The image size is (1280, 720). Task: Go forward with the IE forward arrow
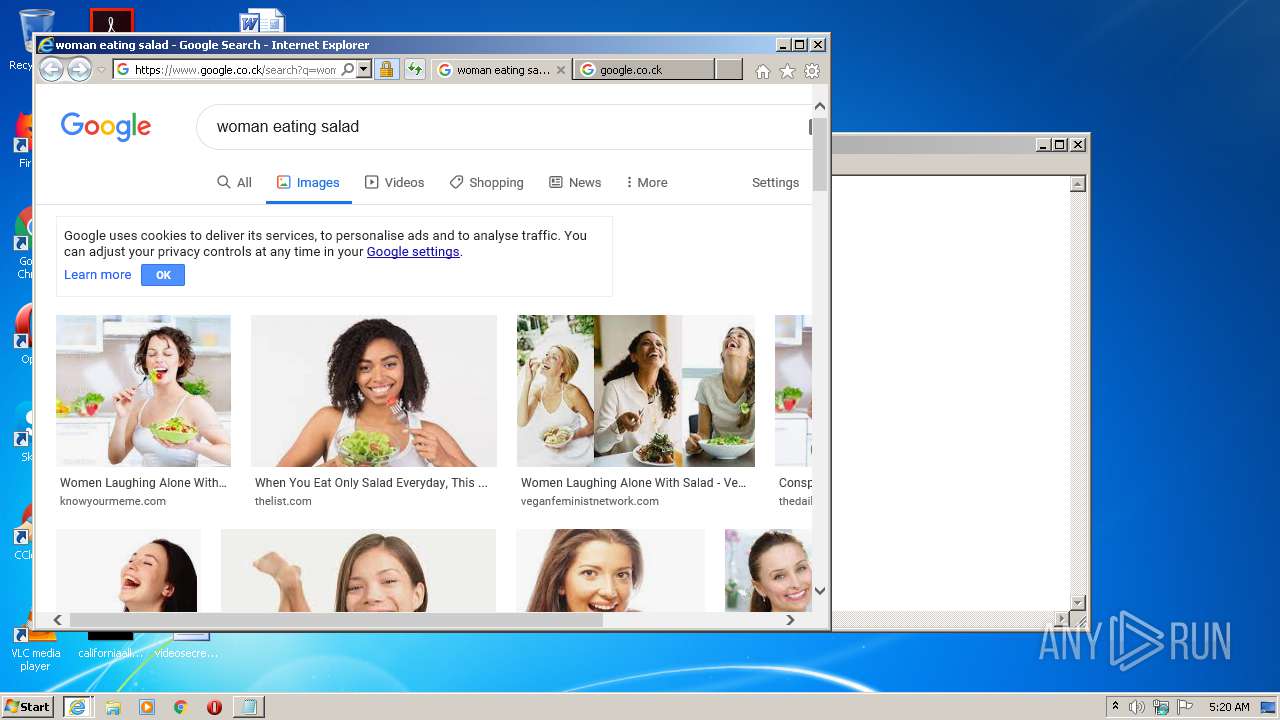79,70
